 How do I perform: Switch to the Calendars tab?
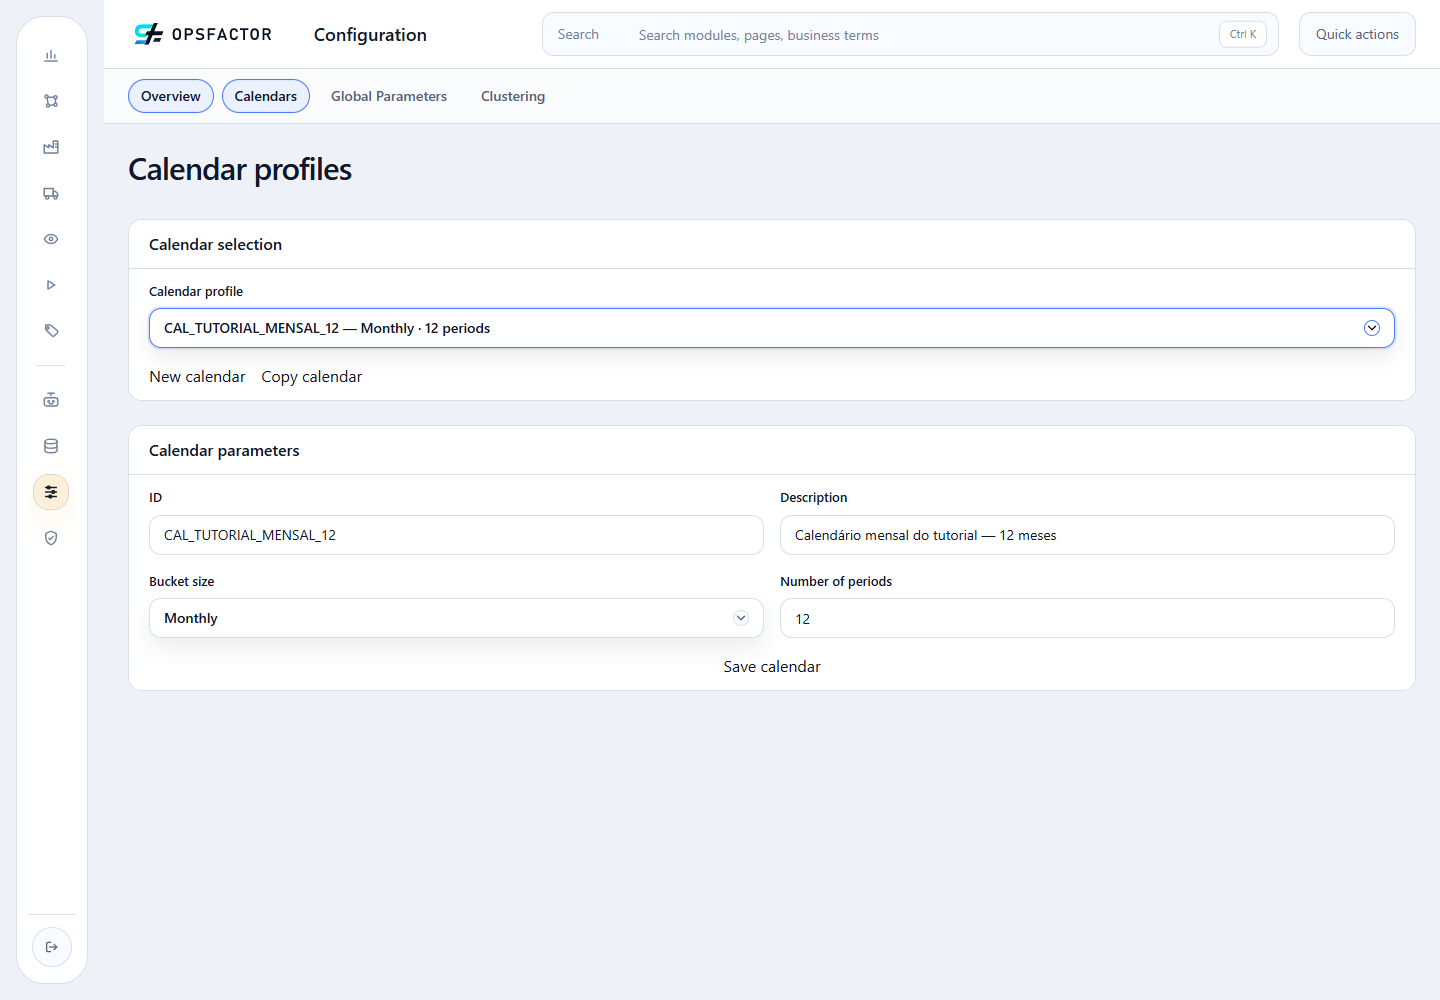pos(266,96)
